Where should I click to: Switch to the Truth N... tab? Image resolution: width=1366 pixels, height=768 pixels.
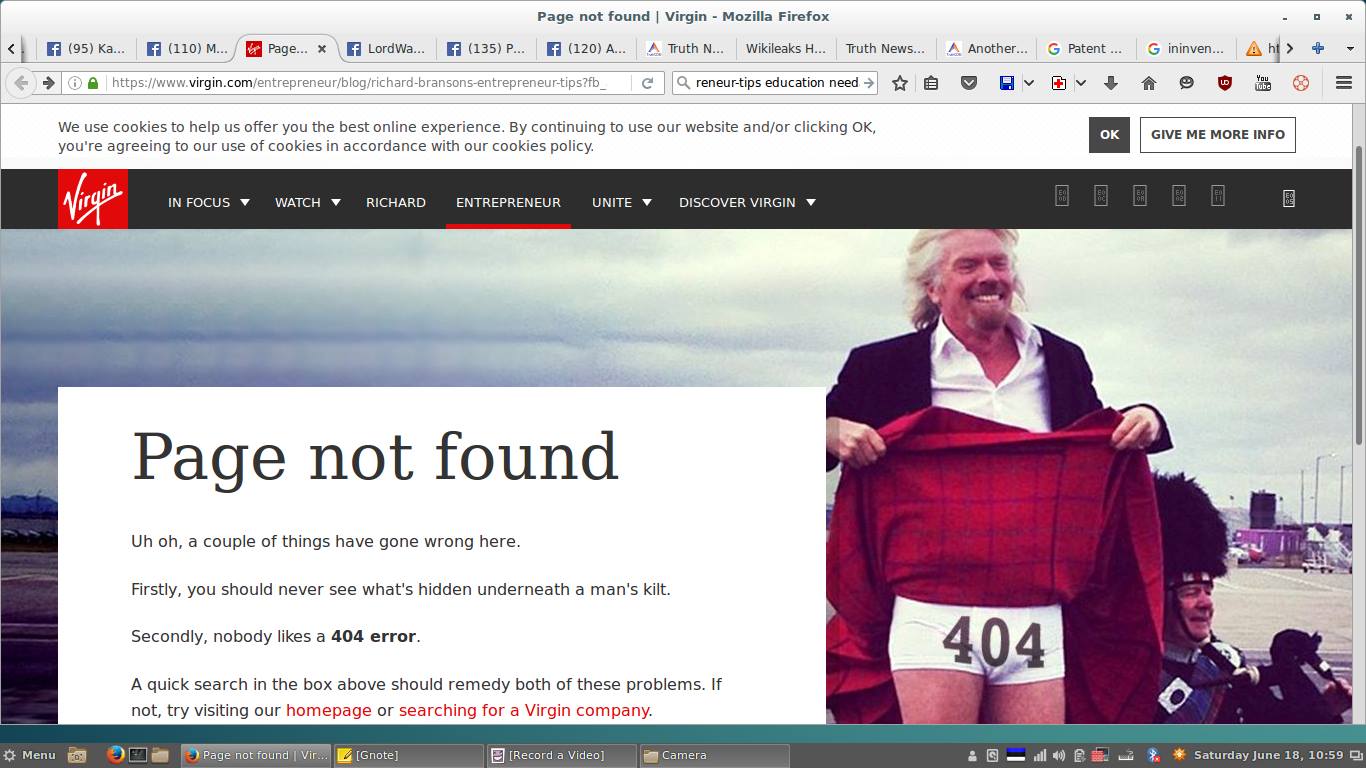point(685,48)
